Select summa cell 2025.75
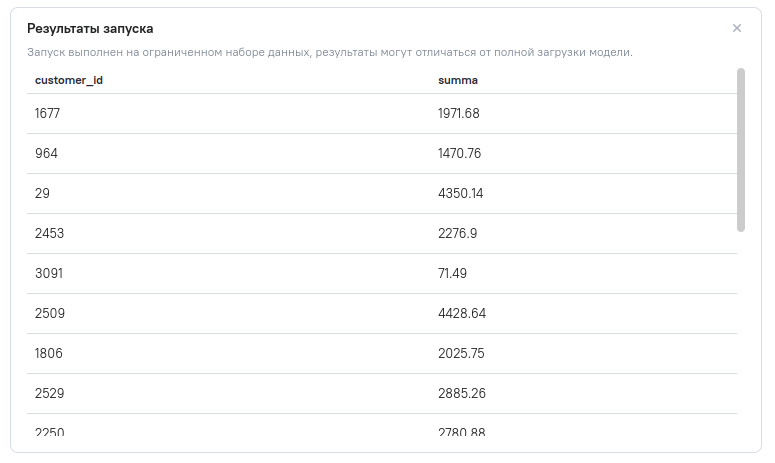The image size is (775, 463). 461,354
